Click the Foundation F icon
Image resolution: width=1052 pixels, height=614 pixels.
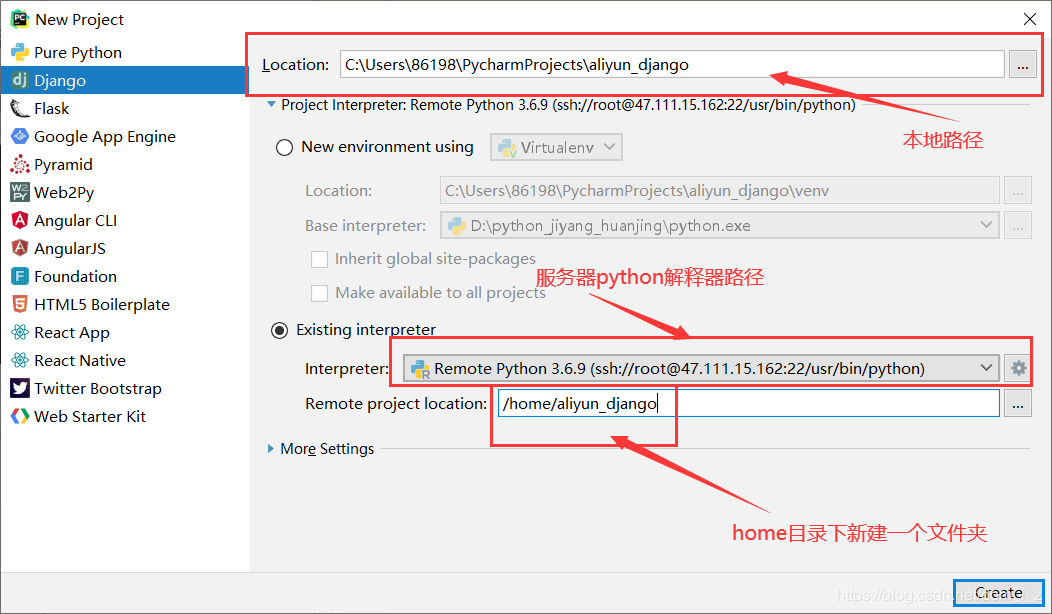coord(19,276)
